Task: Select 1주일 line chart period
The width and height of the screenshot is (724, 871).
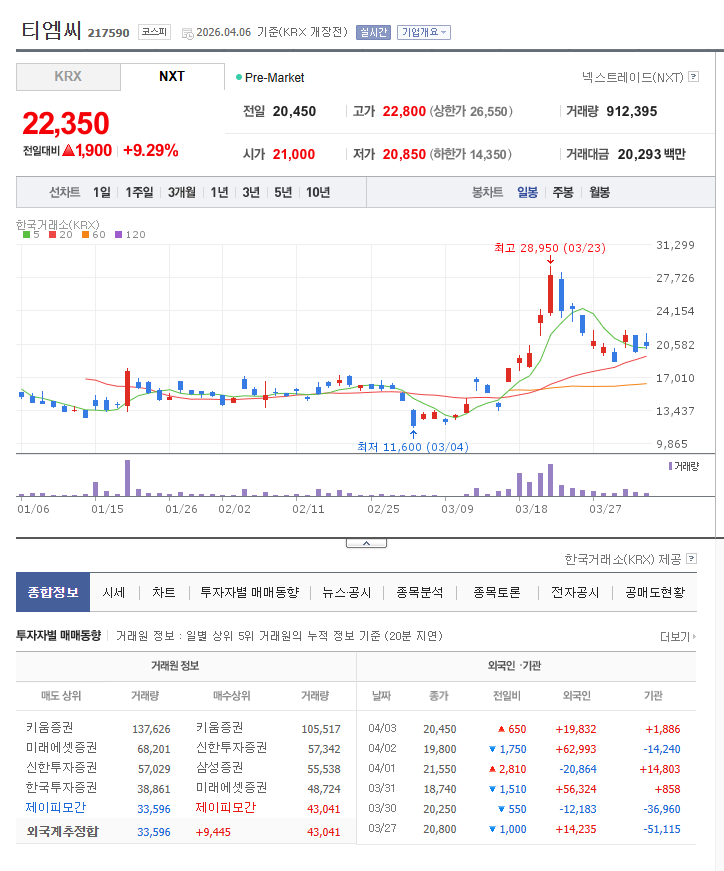Action: click(139, 192)
